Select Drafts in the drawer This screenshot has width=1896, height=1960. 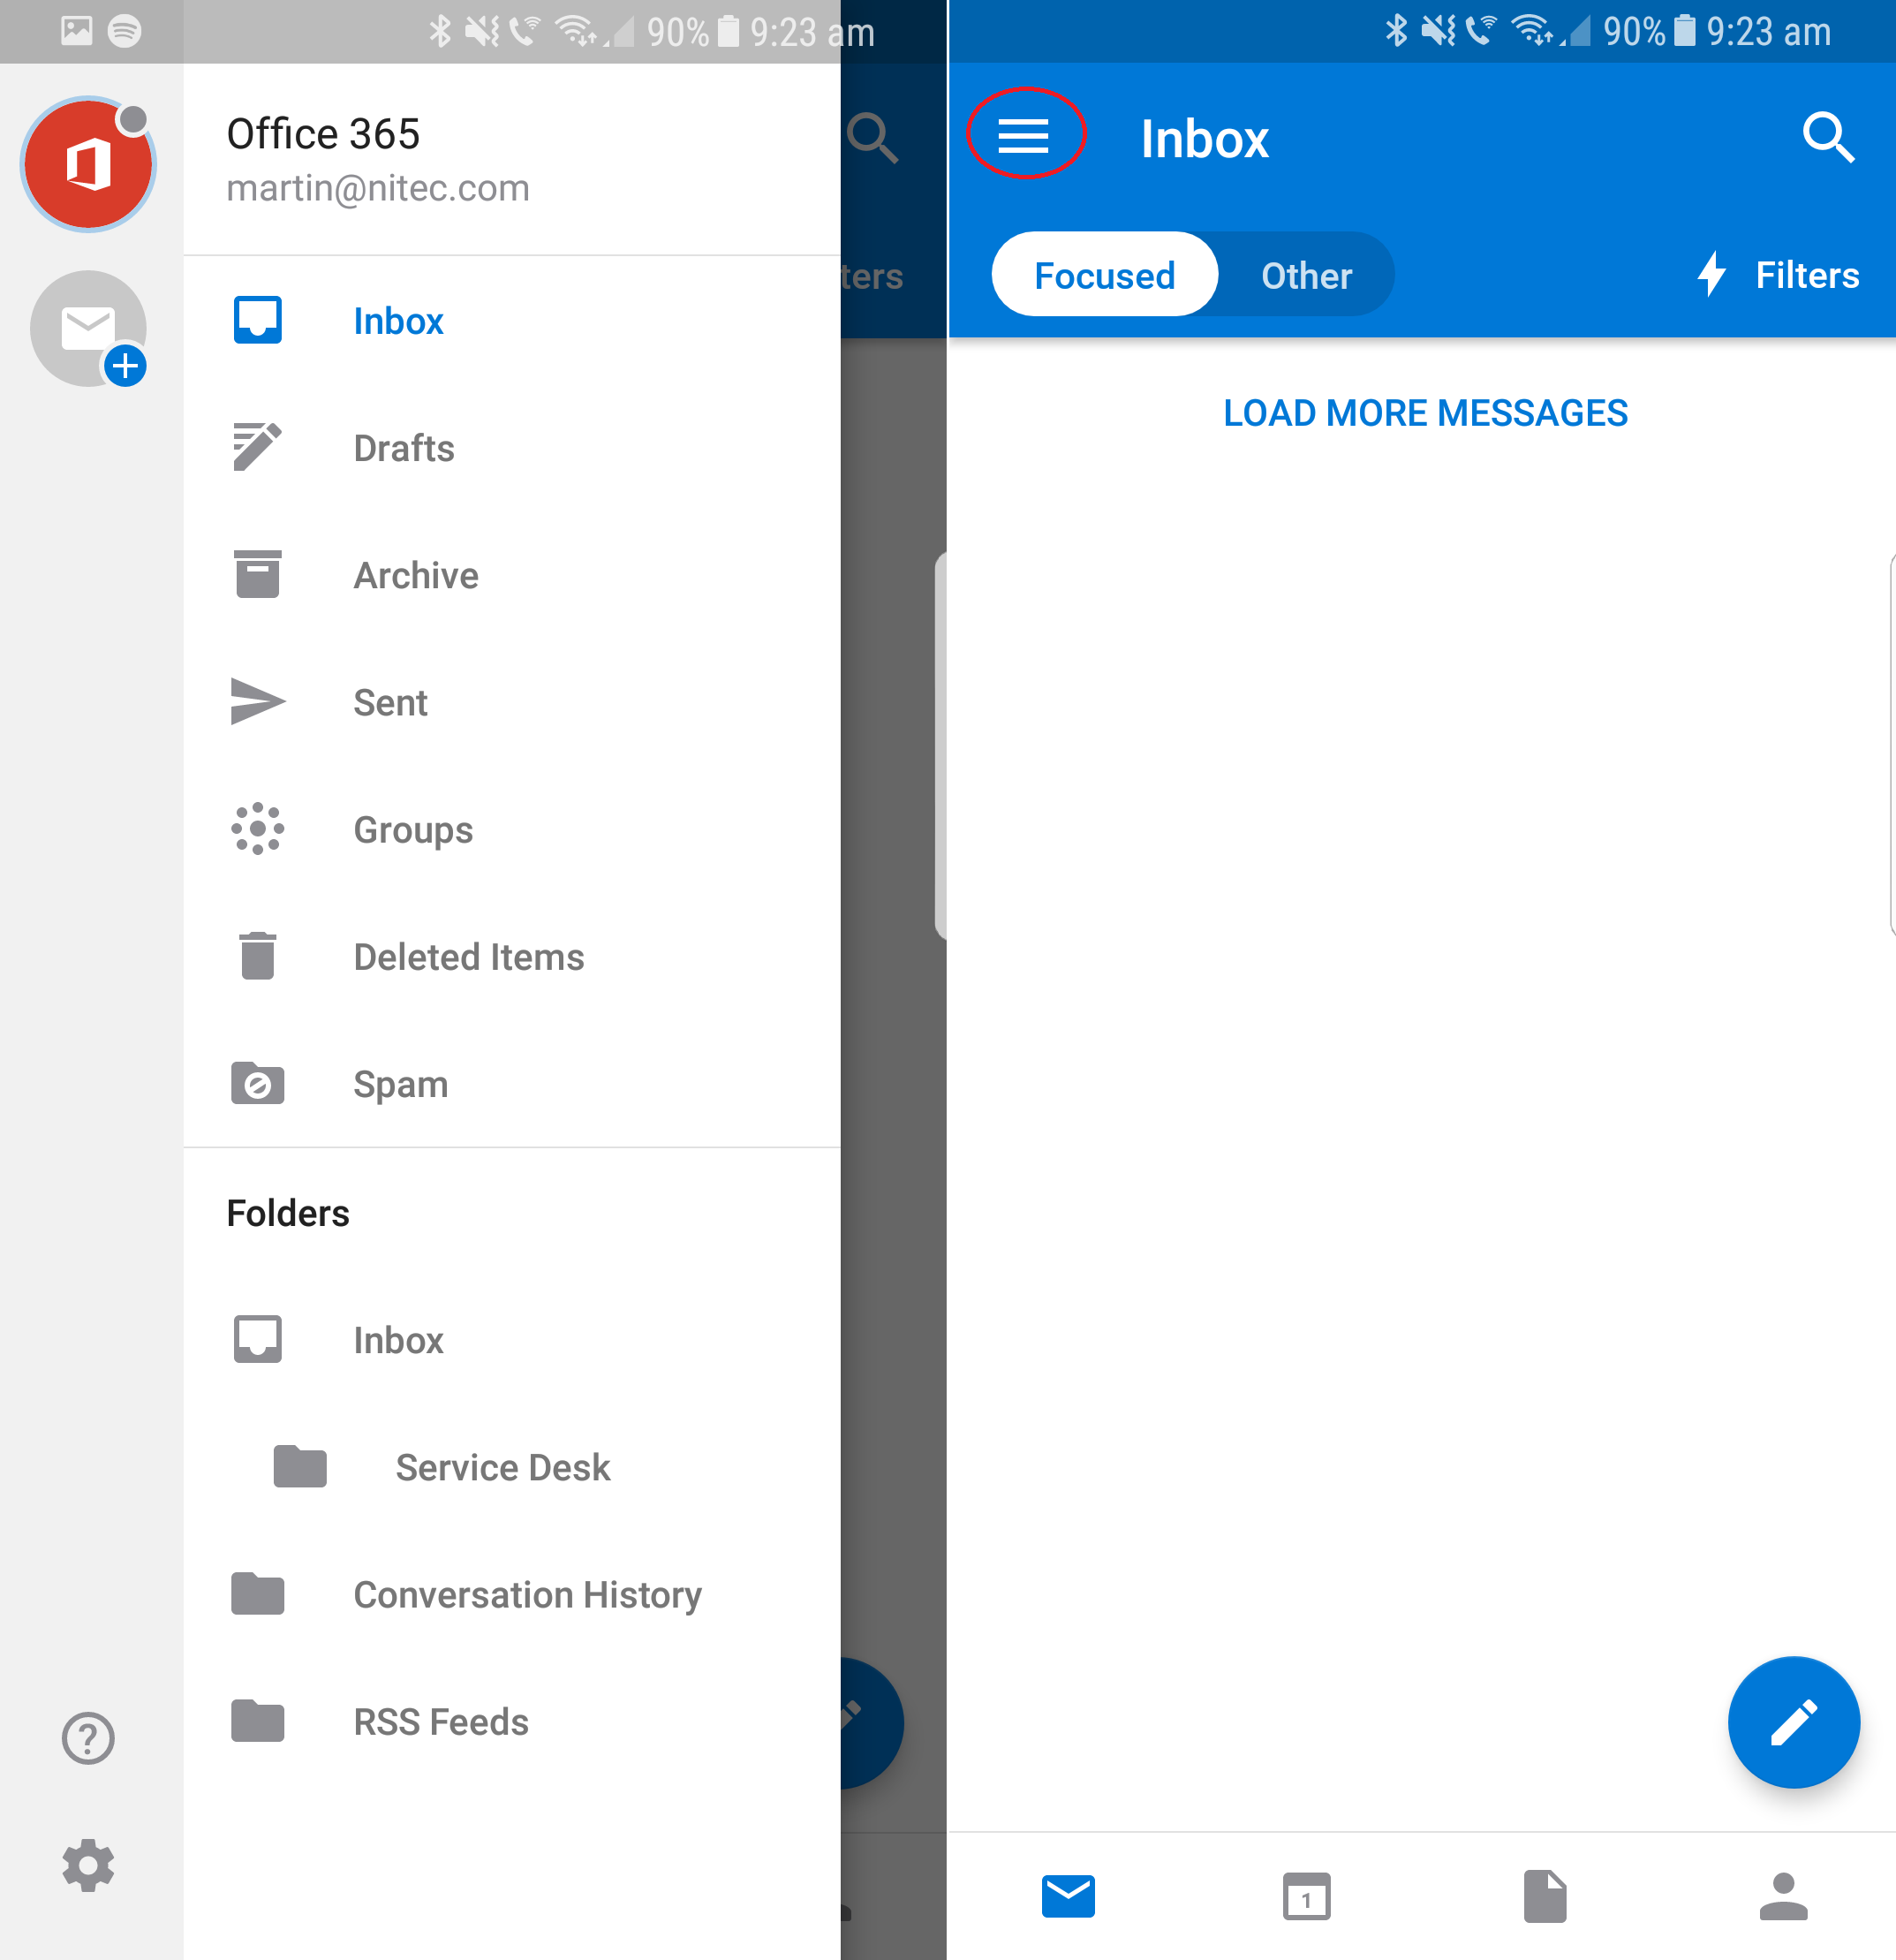click(403, 448)
